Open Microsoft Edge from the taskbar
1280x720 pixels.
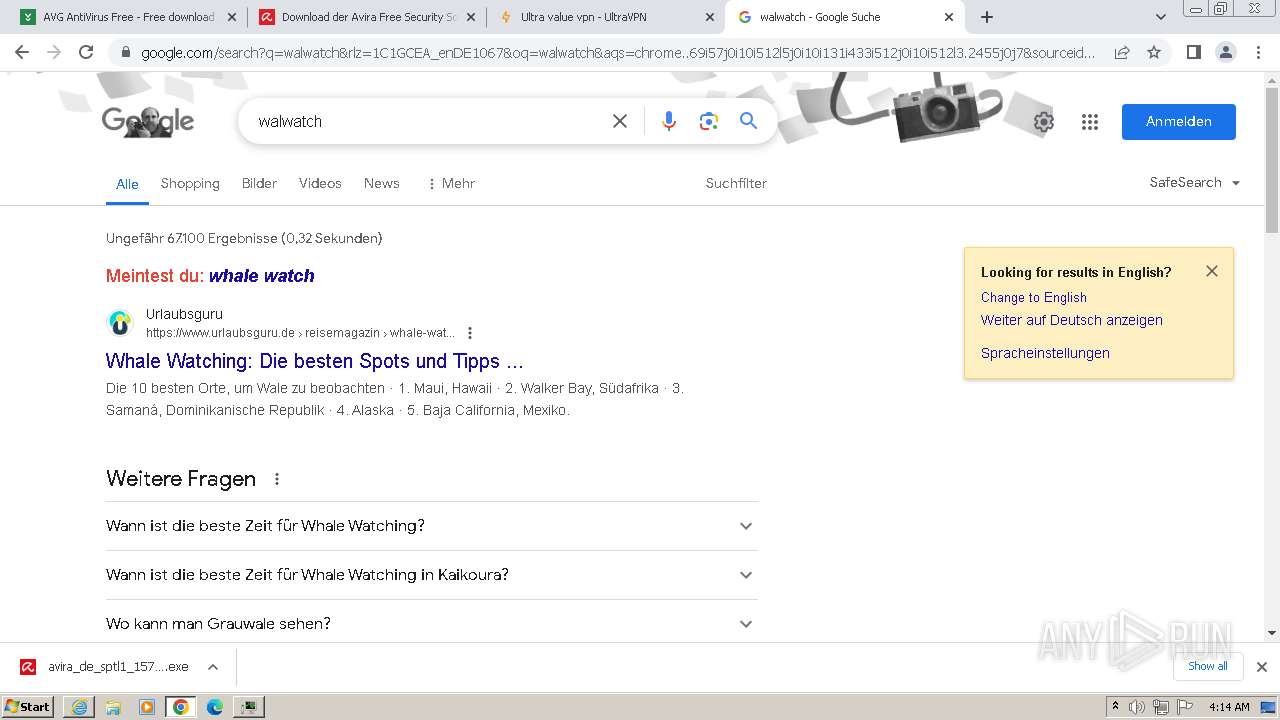[x=215, y=707]
